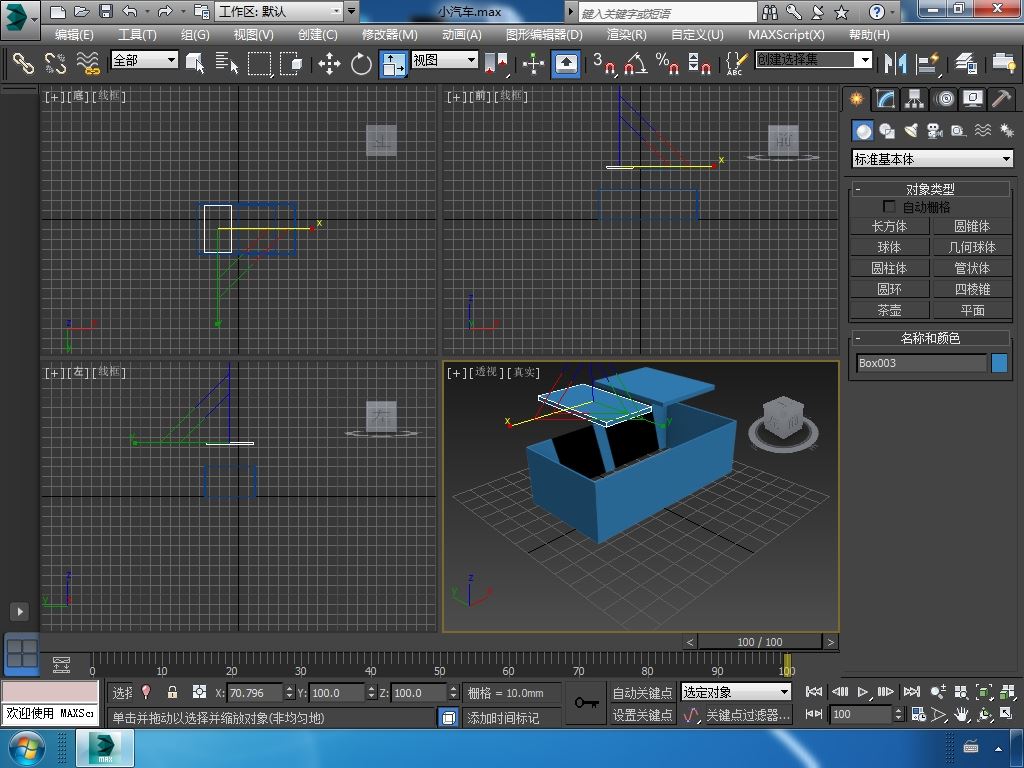Click the 3ds Max taskbar button
The height and width of the screenshot is (768, 1024).
[105, 748]
